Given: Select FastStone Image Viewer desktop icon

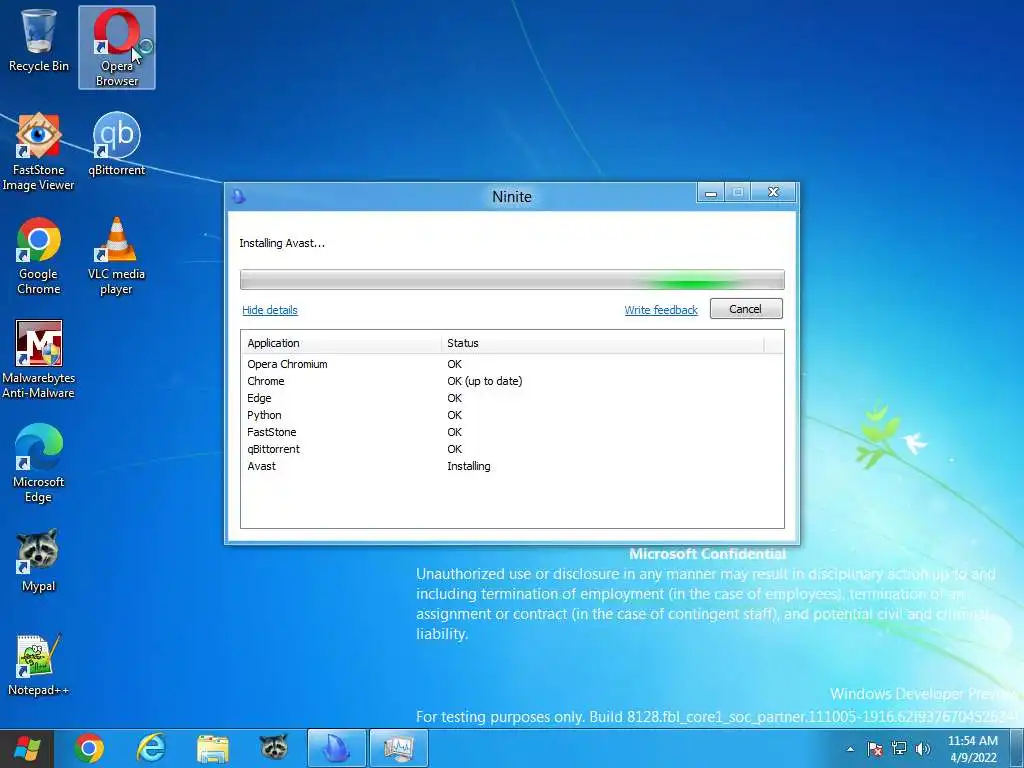Looking at the screenshot, I should (39, 152).
